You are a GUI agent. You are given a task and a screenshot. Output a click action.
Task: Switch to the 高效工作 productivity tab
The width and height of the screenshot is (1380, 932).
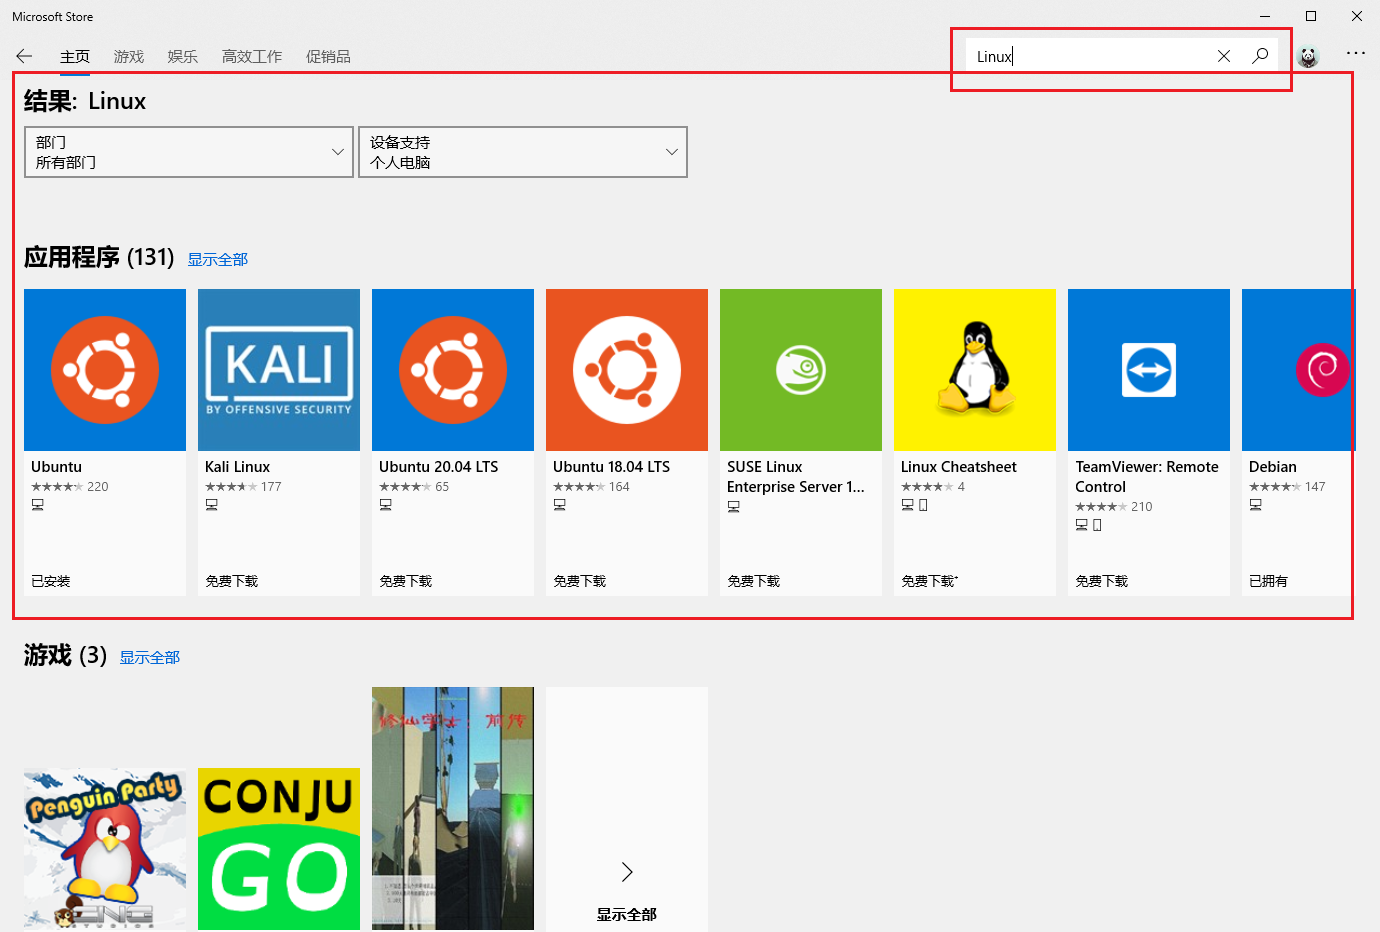pos(252,57)
